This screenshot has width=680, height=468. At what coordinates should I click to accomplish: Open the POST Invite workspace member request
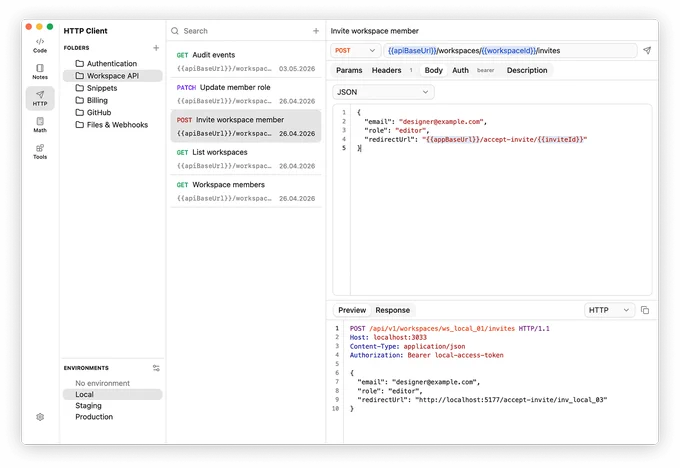point(246,126)
